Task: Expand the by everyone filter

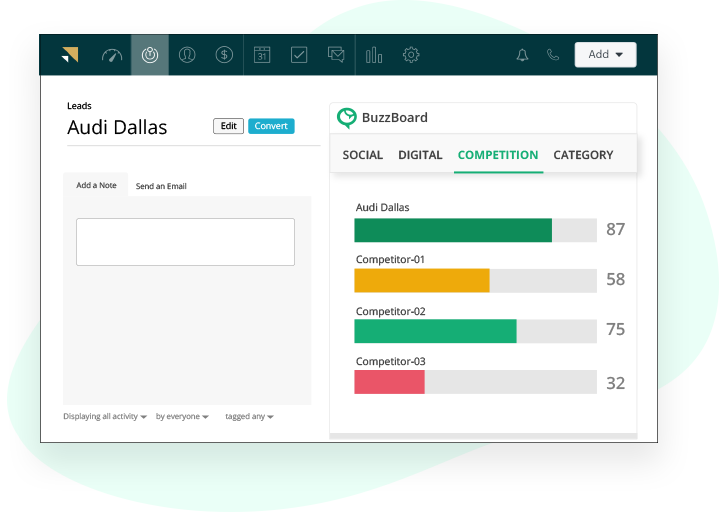Action: pos(182,416)
